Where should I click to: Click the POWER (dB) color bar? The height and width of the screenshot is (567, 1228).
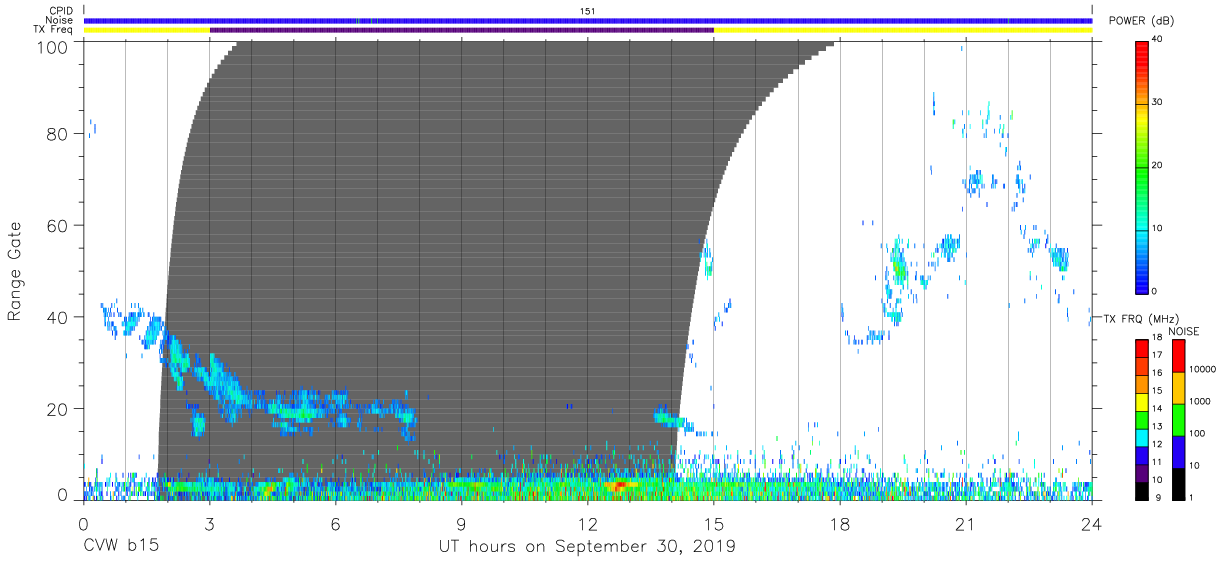(x=1142, y=166)
